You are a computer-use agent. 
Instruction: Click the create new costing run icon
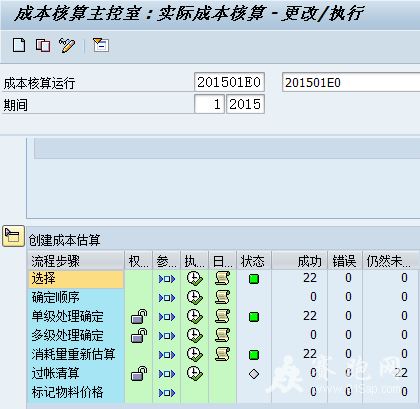click(x=19, y=45)
